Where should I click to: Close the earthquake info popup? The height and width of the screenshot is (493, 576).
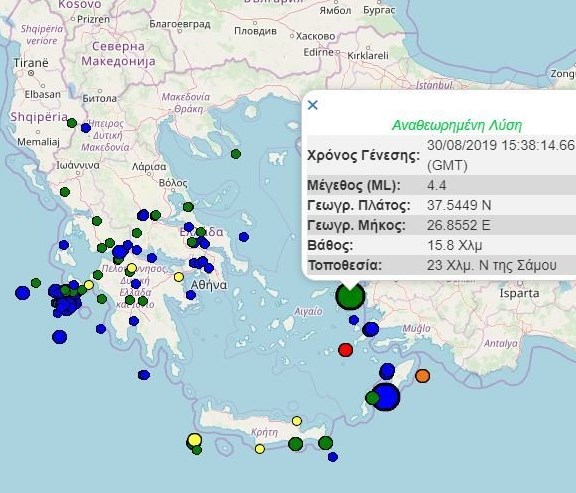click(313, 105)
